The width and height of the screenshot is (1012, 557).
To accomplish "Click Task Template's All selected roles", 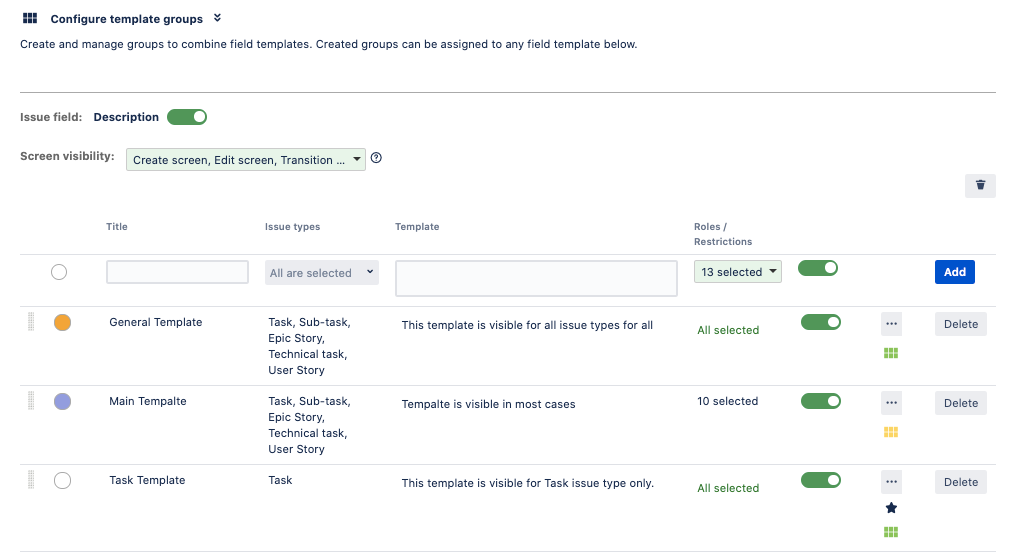I will tap(728, 488).
